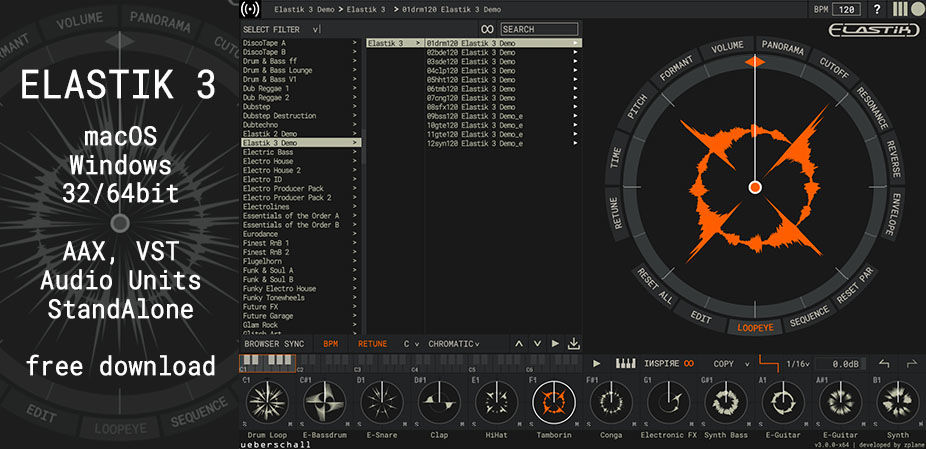The width and height of the screenshot is (926, 449).
Task: Mute the Drum Loop pad with its M
Action: point(290,424)
